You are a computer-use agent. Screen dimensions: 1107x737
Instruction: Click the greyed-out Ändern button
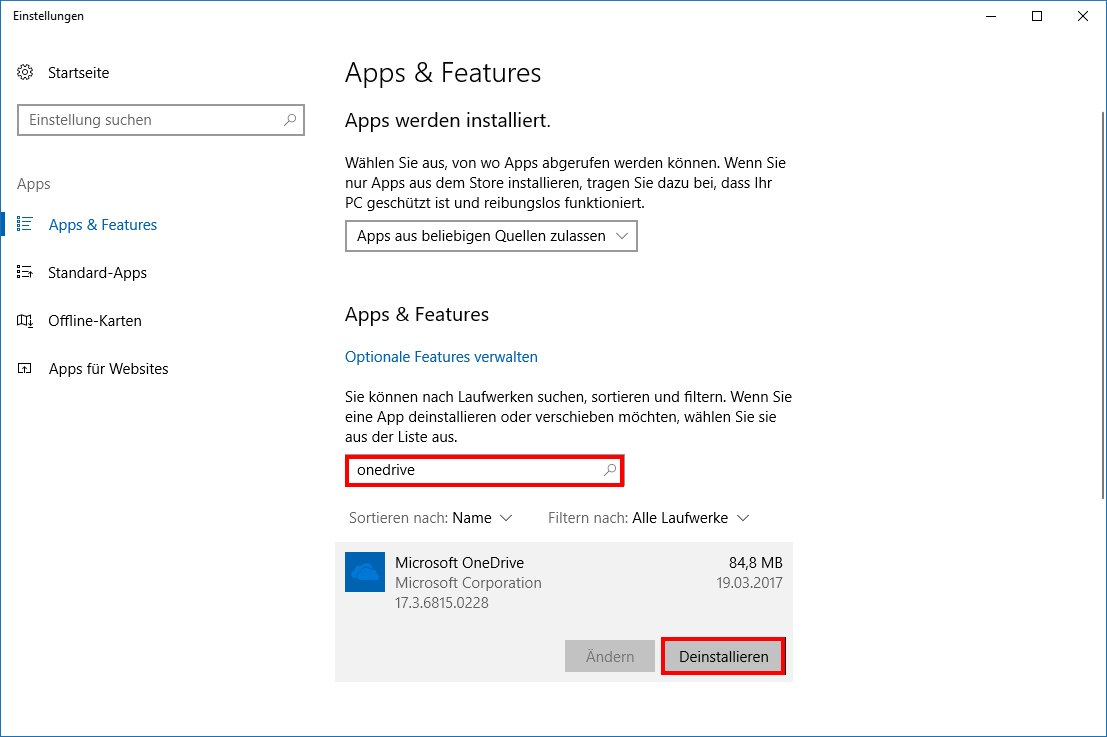point(610,657)
